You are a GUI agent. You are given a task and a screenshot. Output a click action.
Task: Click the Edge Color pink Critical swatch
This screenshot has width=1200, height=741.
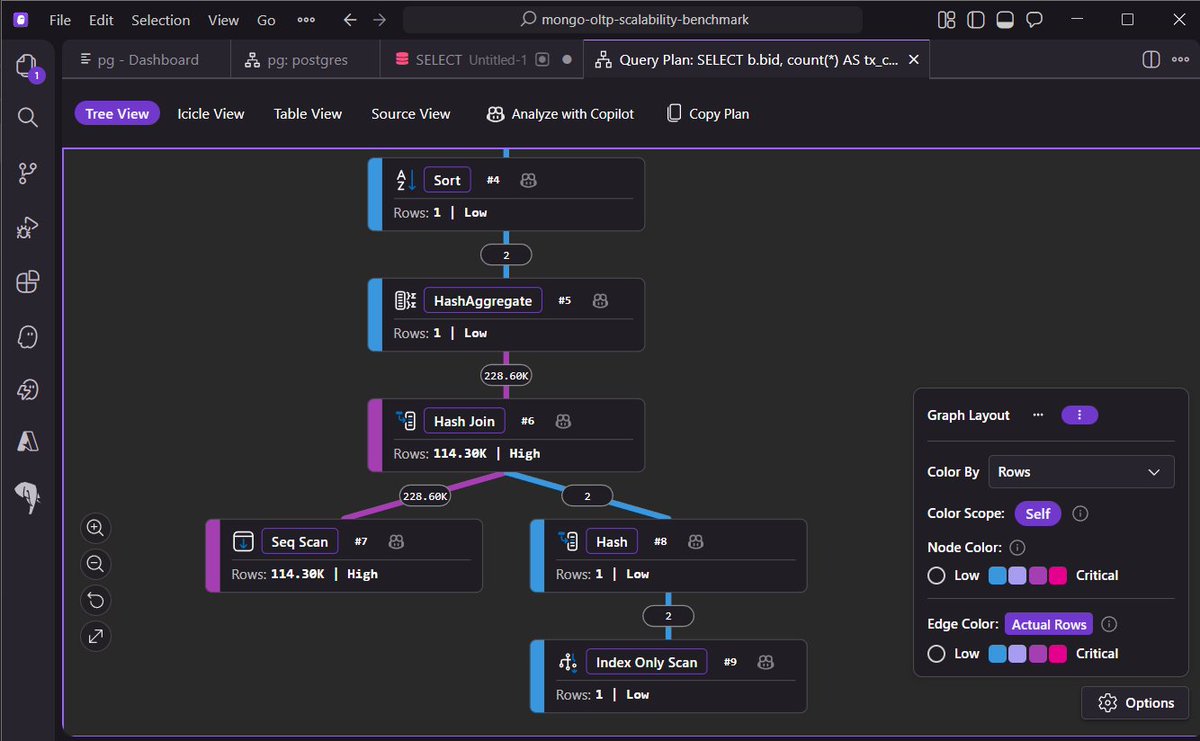click(x=1057, y=653)
